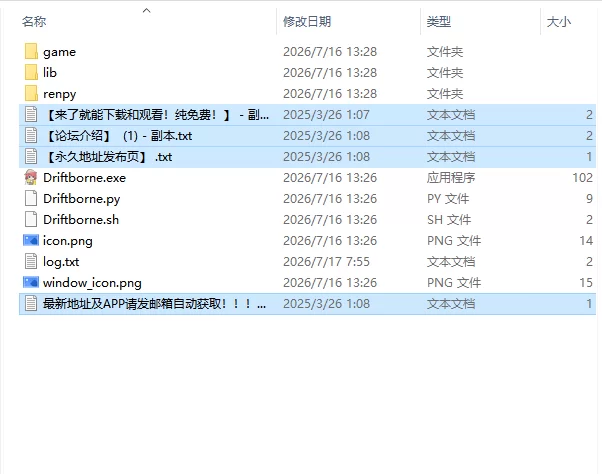Click the window_icon.png image icon

coord(31,282)
